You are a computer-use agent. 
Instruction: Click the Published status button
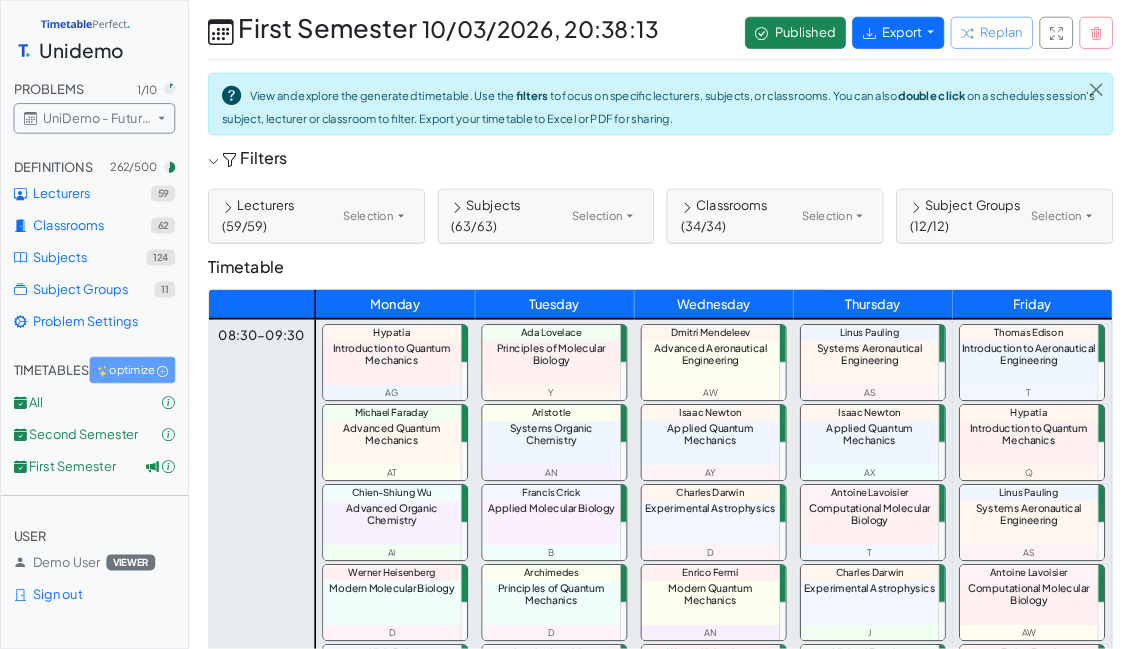coord(795,33)
